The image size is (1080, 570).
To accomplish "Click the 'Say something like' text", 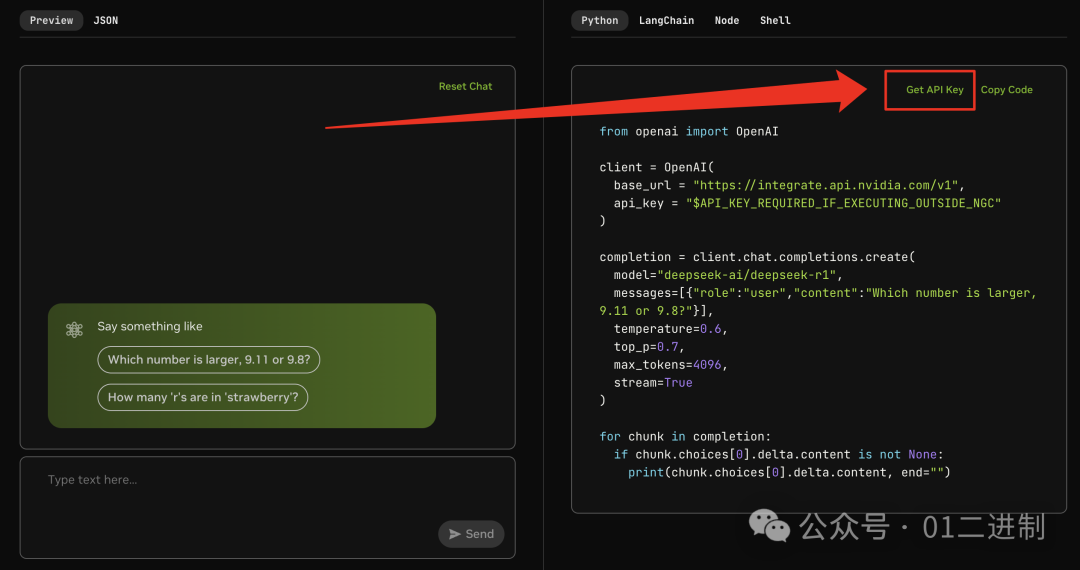I will pos(149,326).
